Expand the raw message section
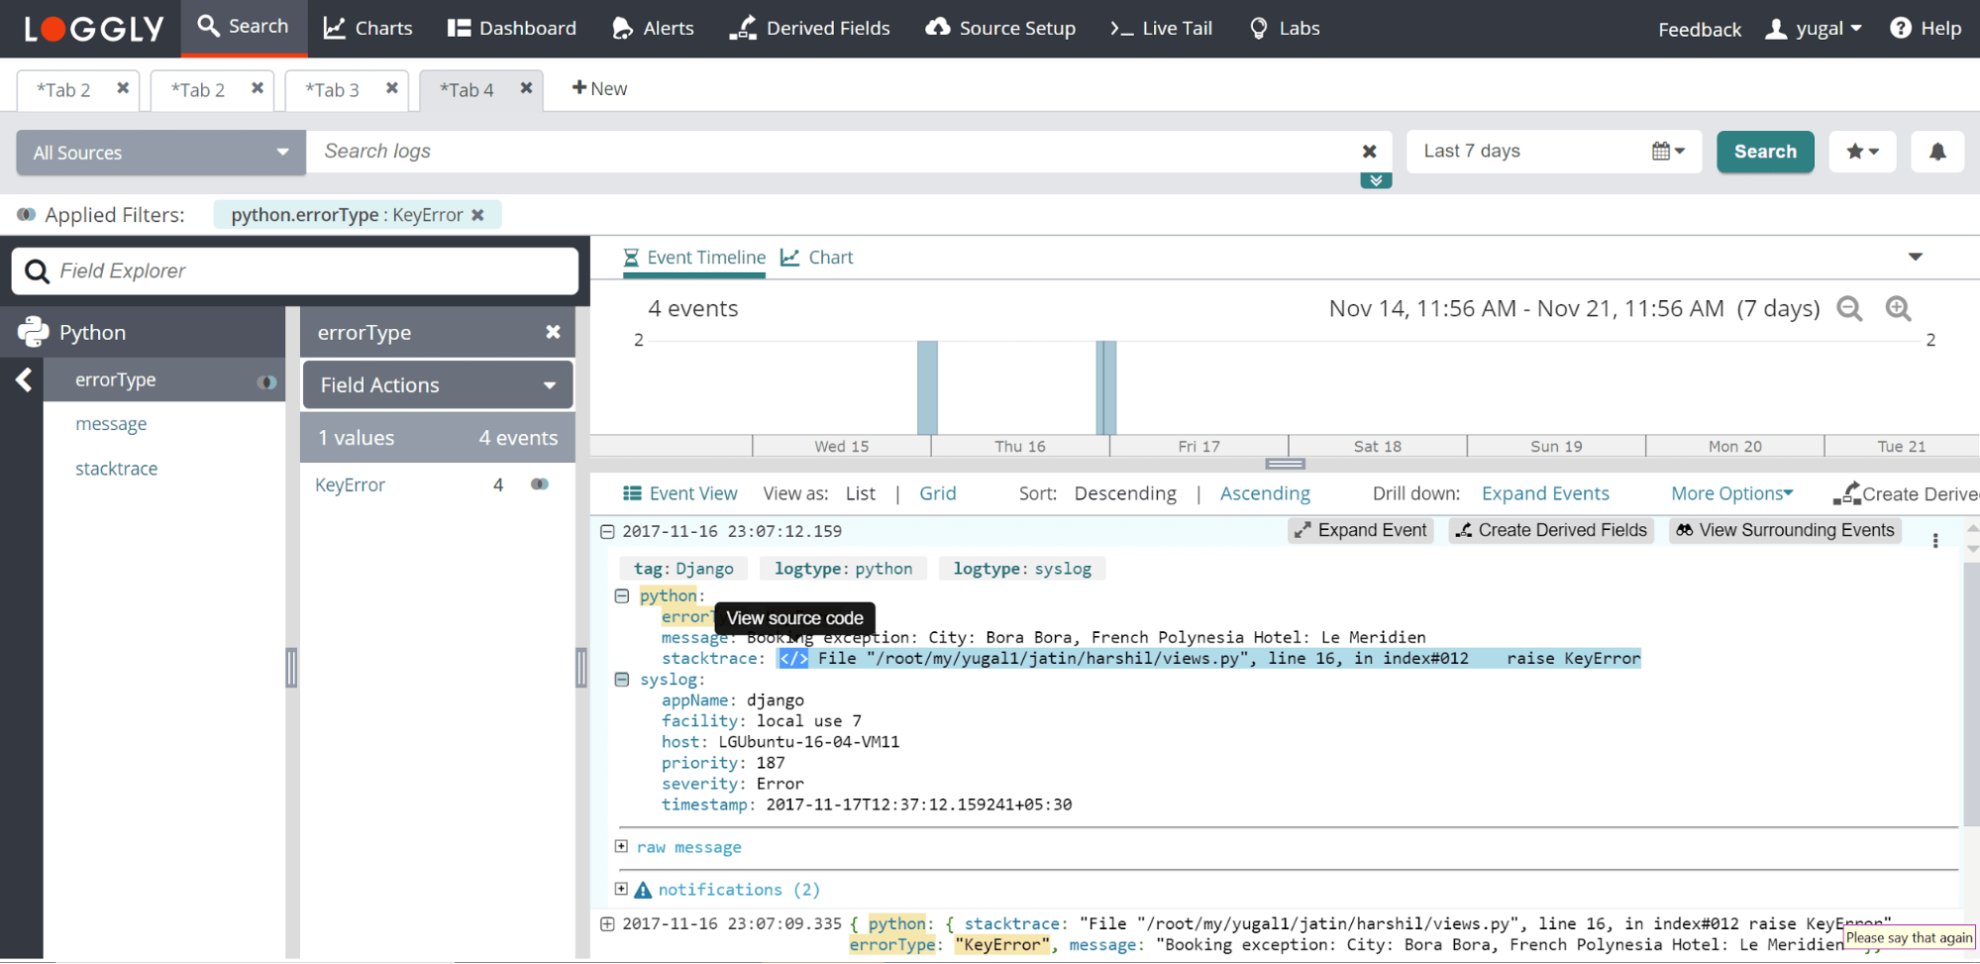Screen dimensions: 1980x964 [x=621, y=847]
